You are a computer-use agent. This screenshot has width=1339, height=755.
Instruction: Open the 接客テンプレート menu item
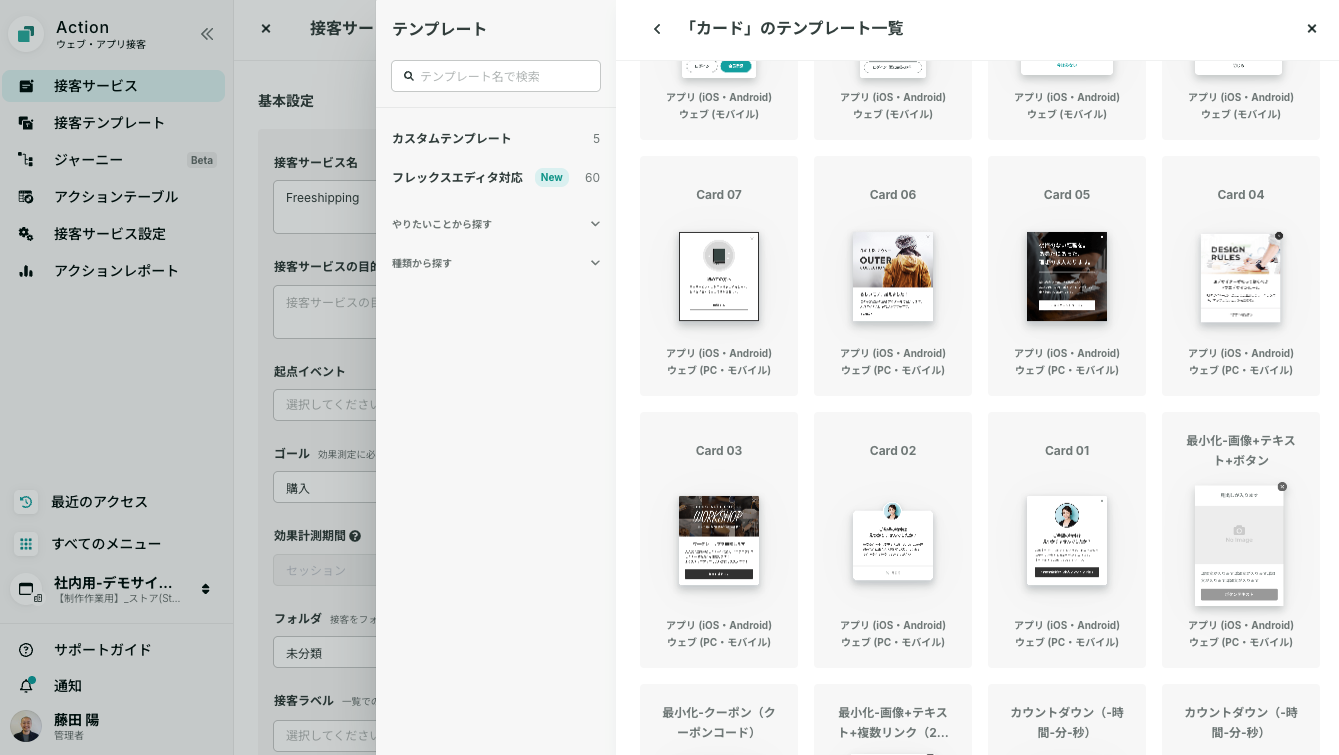point(114,123)
